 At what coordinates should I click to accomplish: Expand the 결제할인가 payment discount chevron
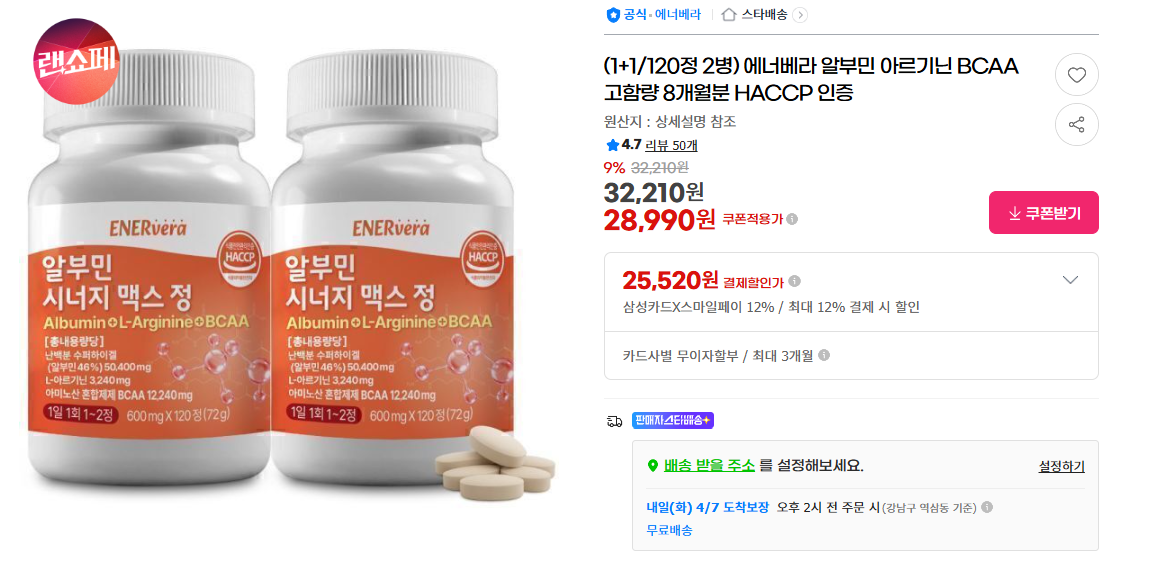[x=1070, y=280]
